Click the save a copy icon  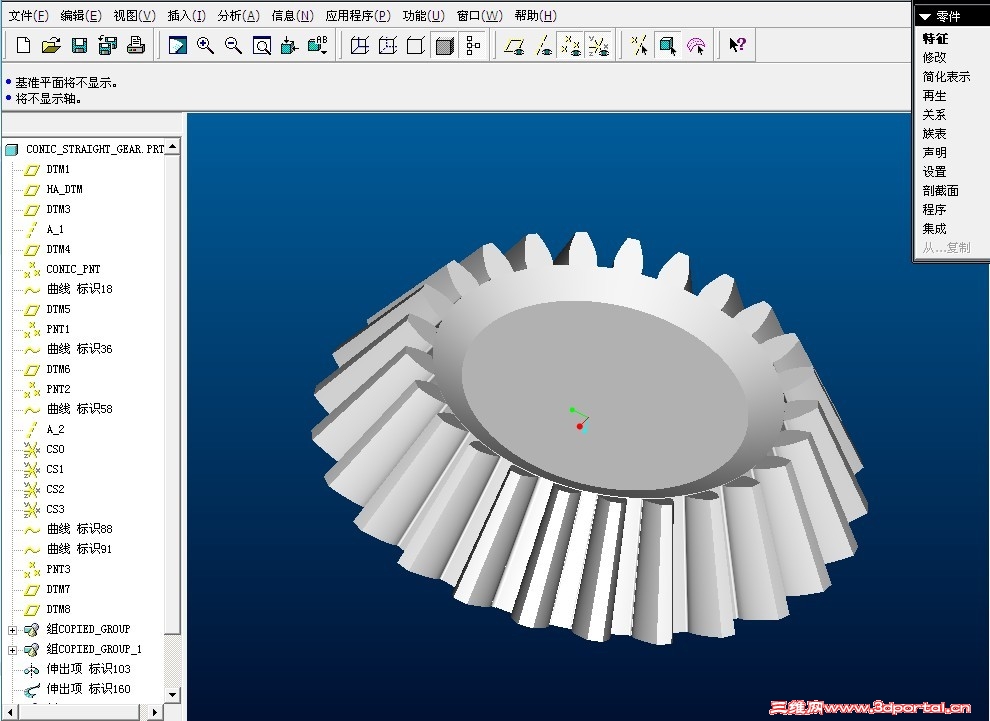(107, 45)
